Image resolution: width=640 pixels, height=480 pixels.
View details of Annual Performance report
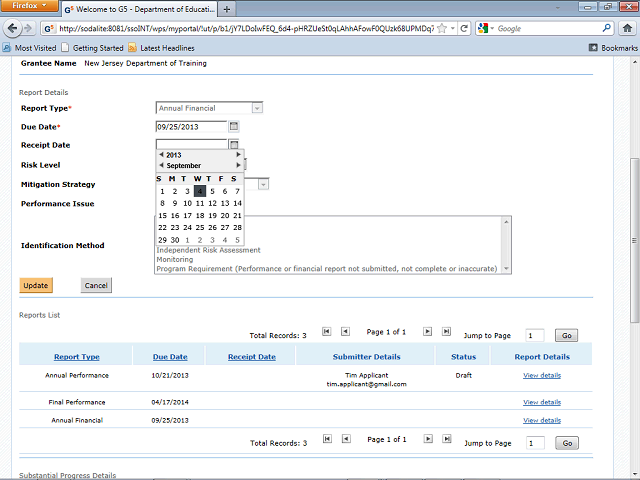pyautogui.click(x=541, y=376)
